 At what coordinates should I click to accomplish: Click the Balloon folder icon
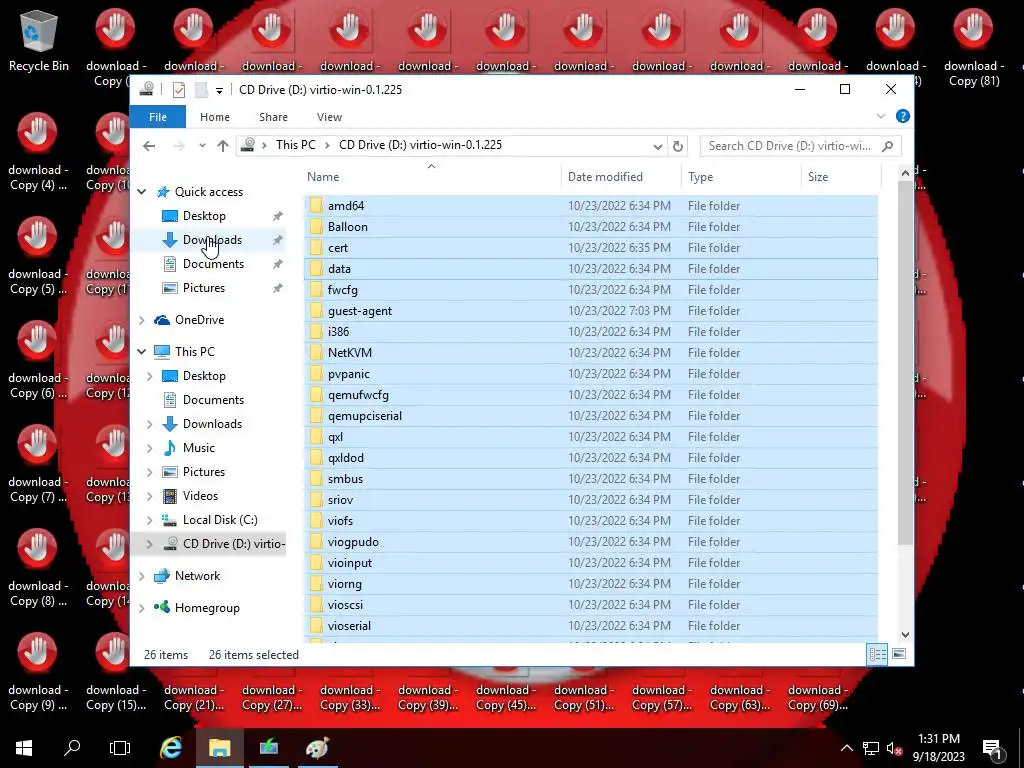coord(316,227)
